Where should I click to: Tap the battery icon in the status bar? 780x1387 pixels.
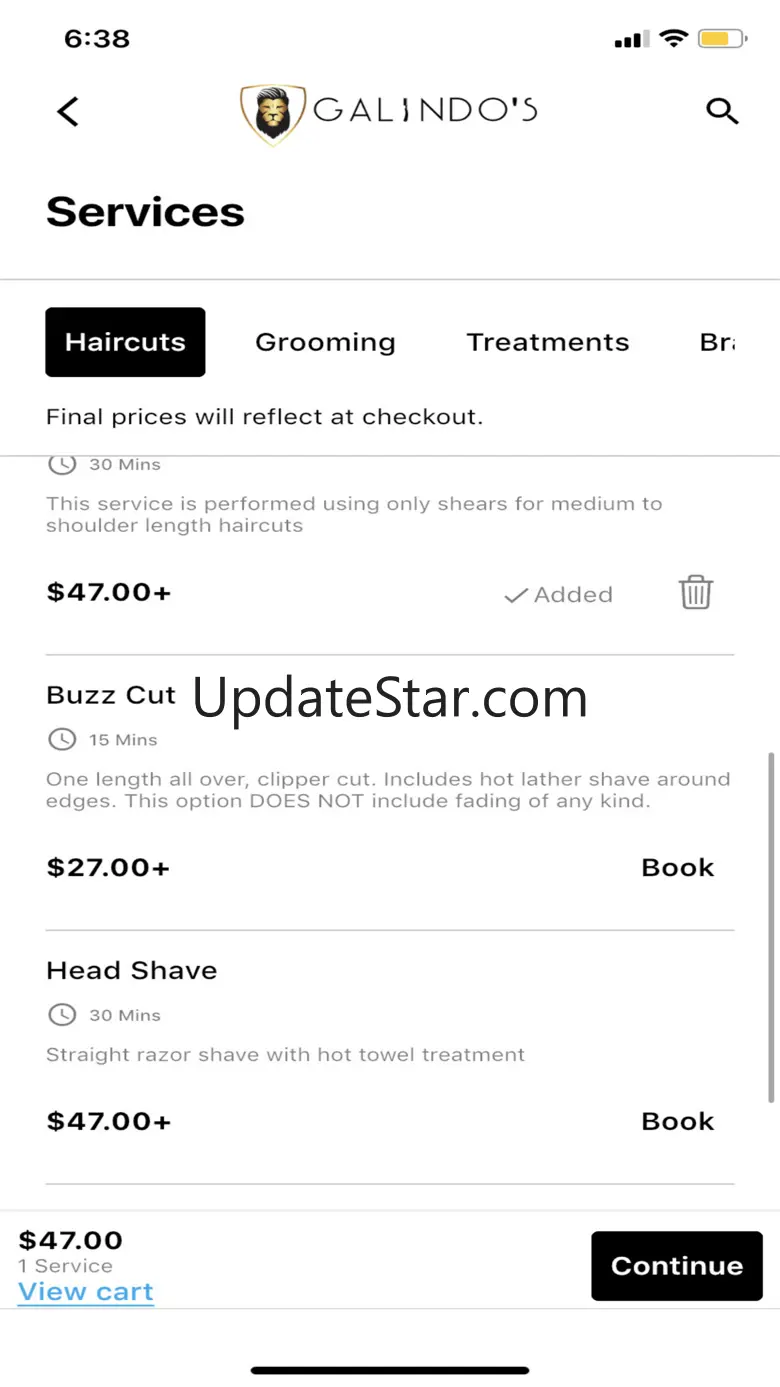[x=722, y=39]
